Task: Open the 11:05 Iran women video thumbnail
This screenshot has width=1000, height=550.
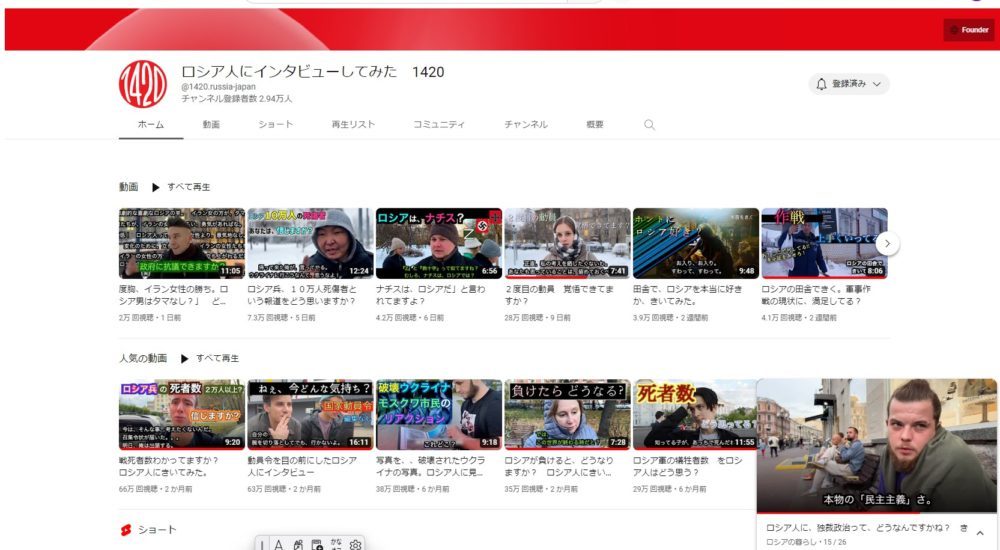Action: click(x=182, y=243)
